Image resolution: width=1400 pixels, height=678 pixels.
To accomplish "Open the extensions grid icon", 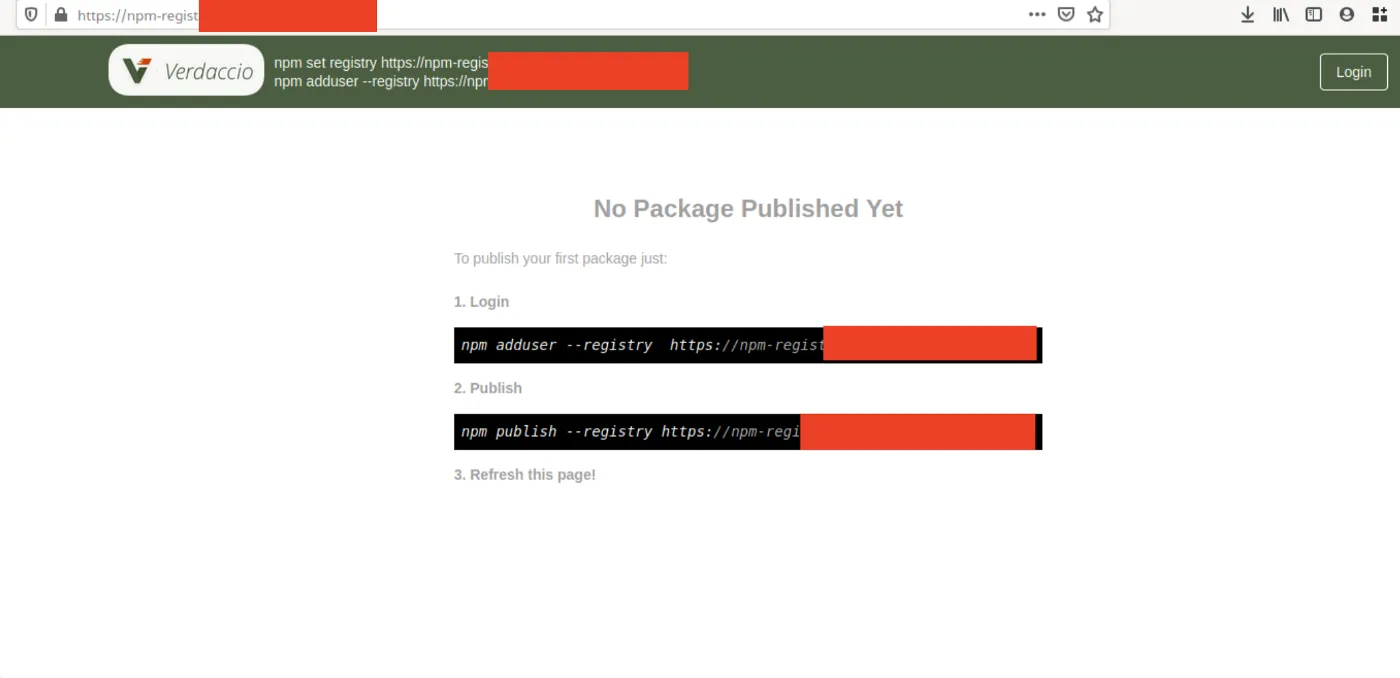I will click(1380, 15).
